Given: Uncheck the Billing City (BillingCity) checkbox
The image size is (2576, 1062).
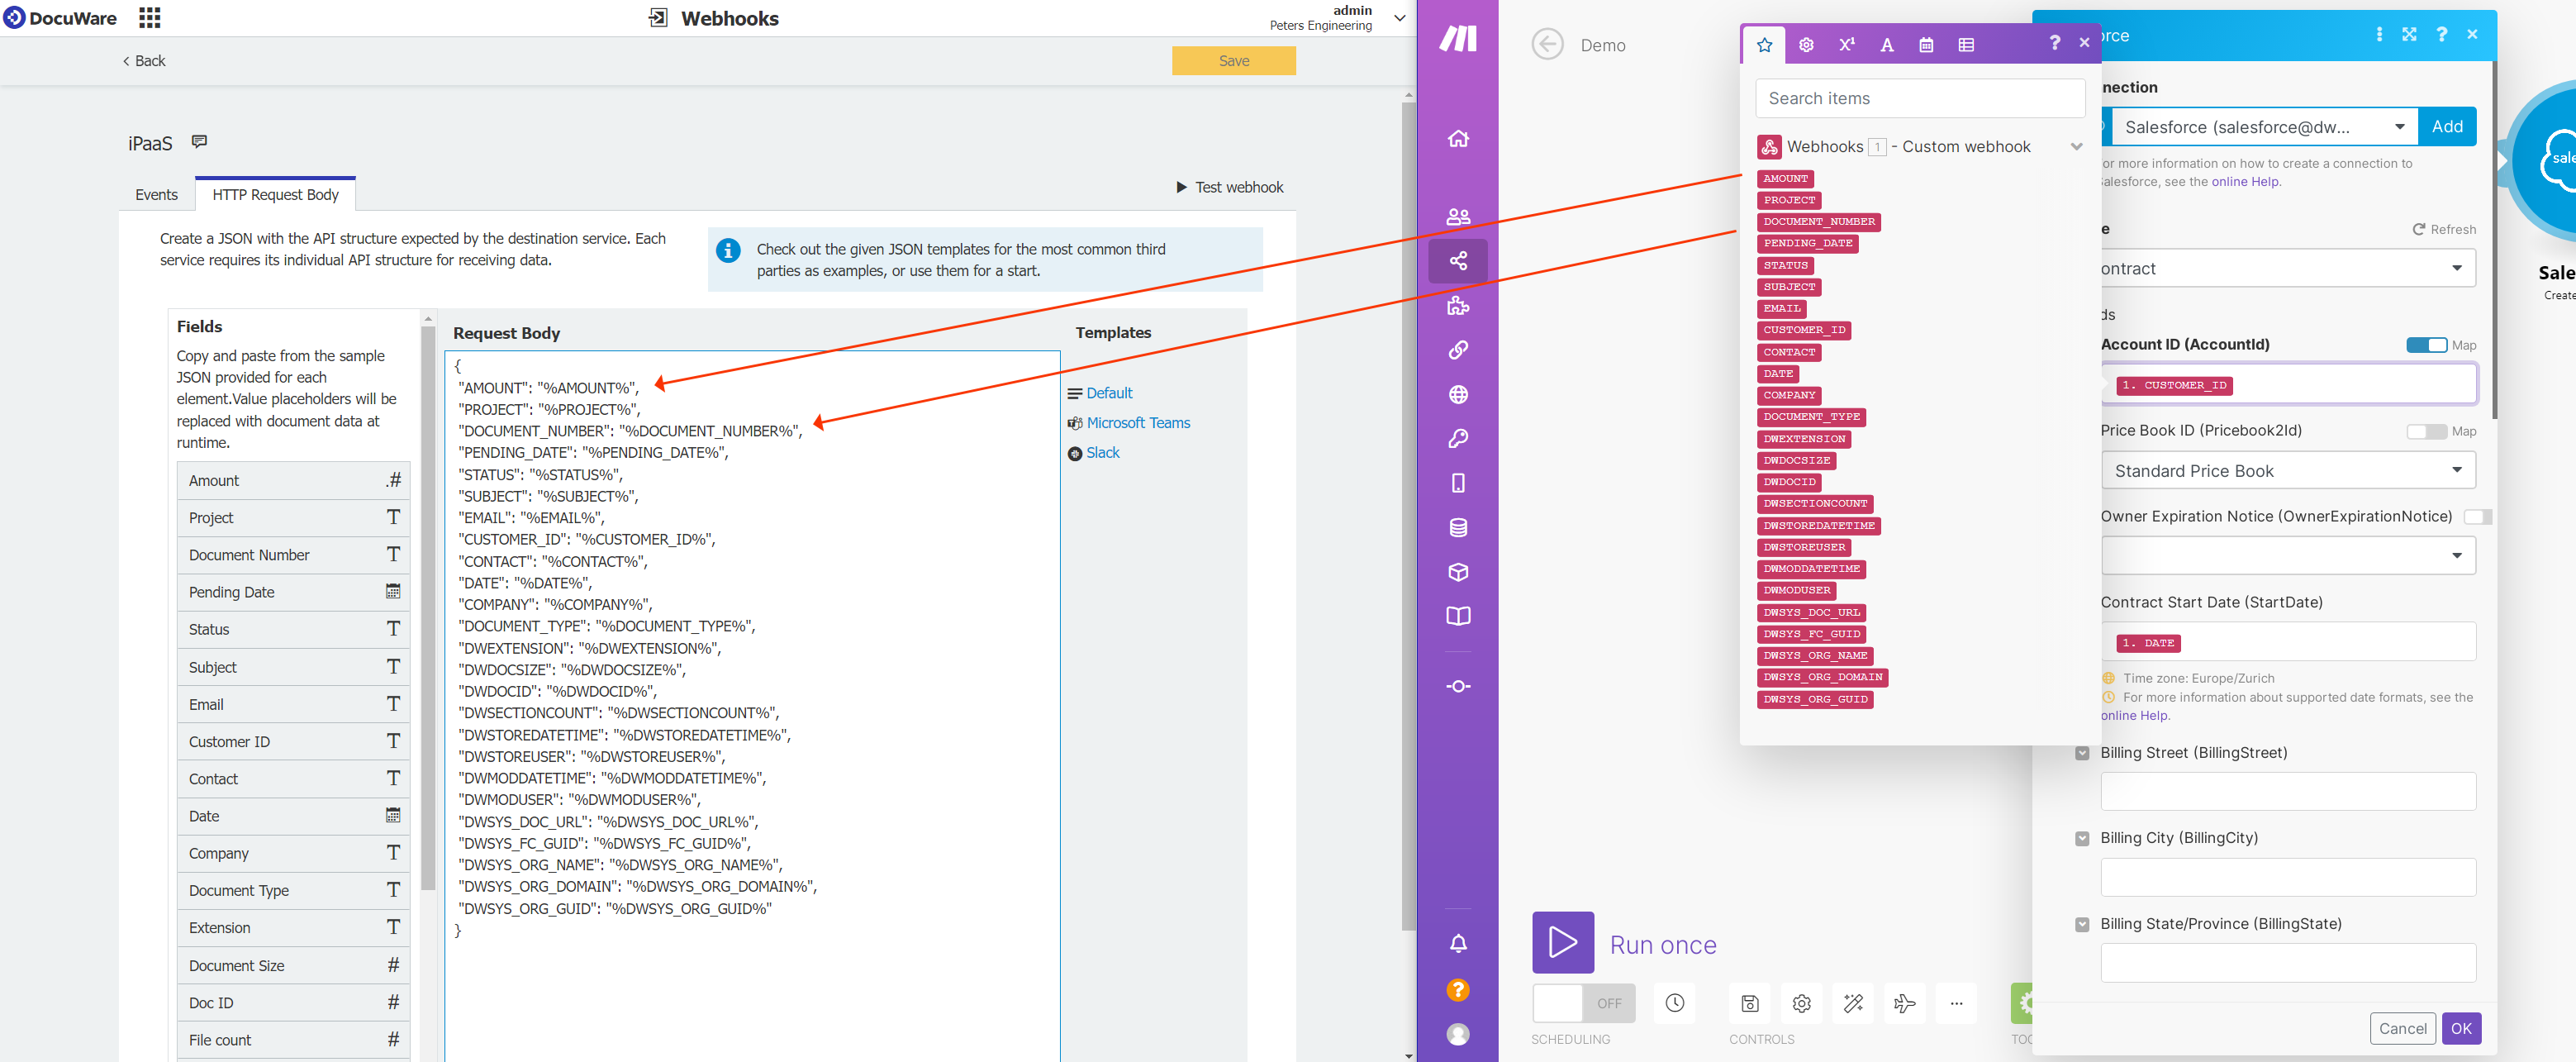Looking at the screenshot, I should tap(2081, 838).
